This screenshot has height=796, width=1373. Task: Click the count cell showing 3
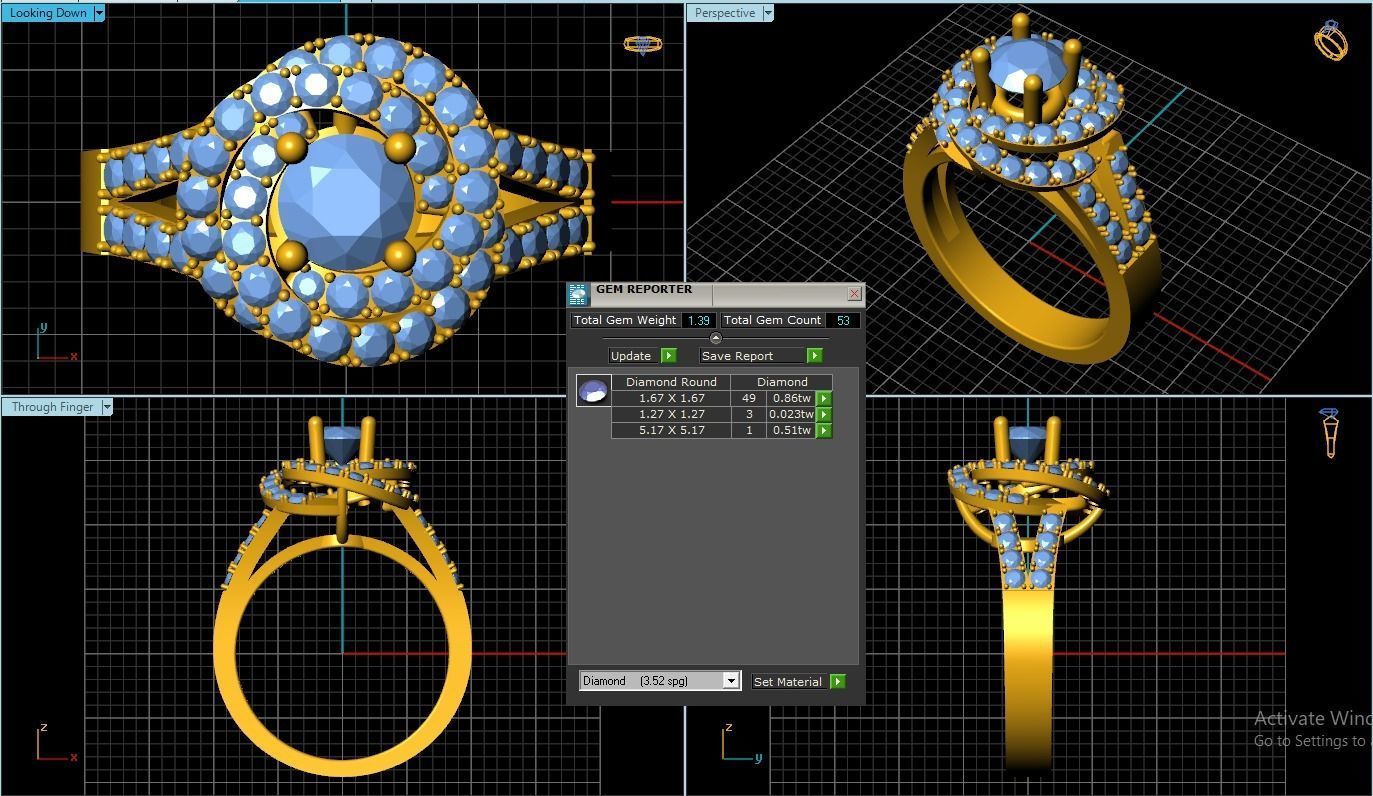pyautogui.click(x=749, y=414)
